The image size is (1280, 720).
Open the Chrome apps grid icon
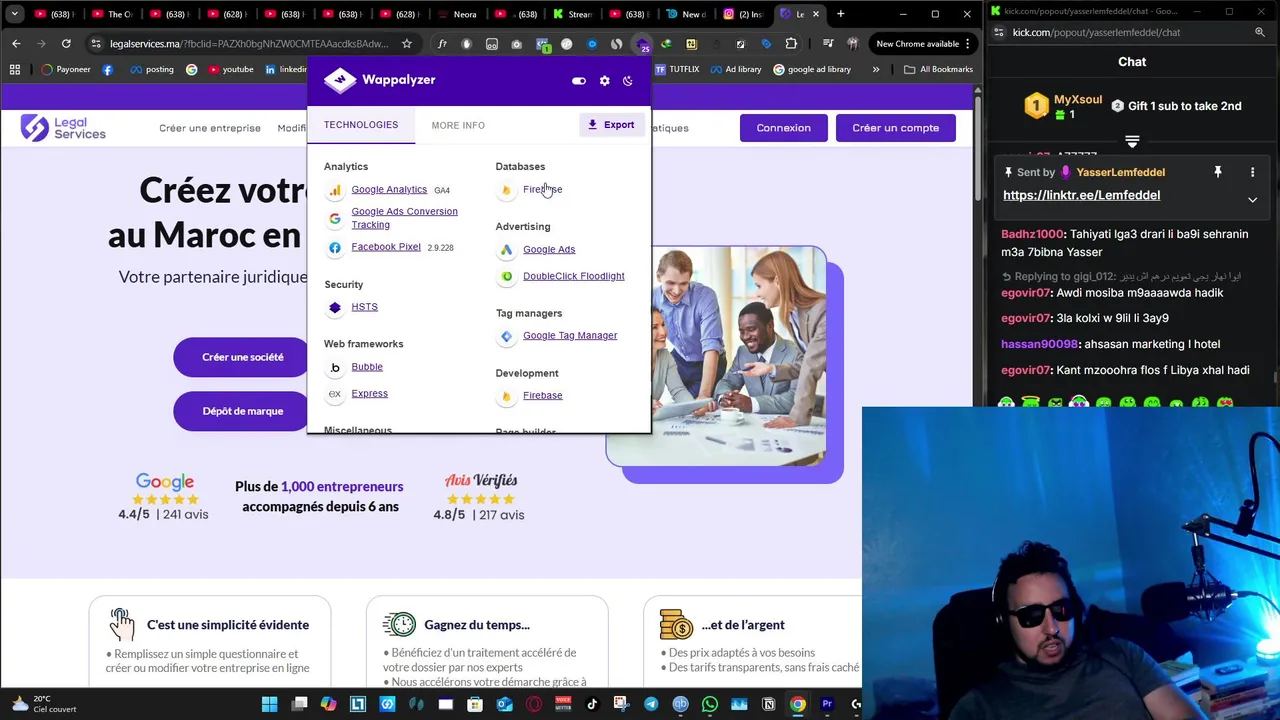[15, 70]
